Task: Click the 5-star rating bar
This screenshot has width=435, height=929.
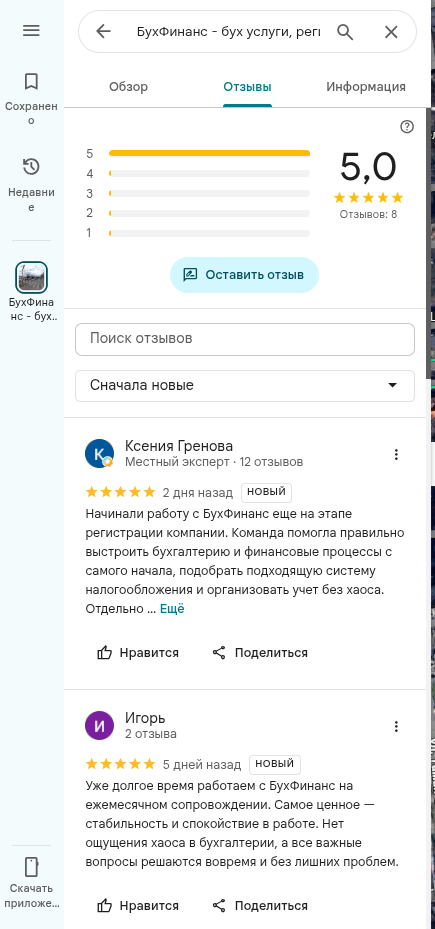Action: [x=209, y=153]
